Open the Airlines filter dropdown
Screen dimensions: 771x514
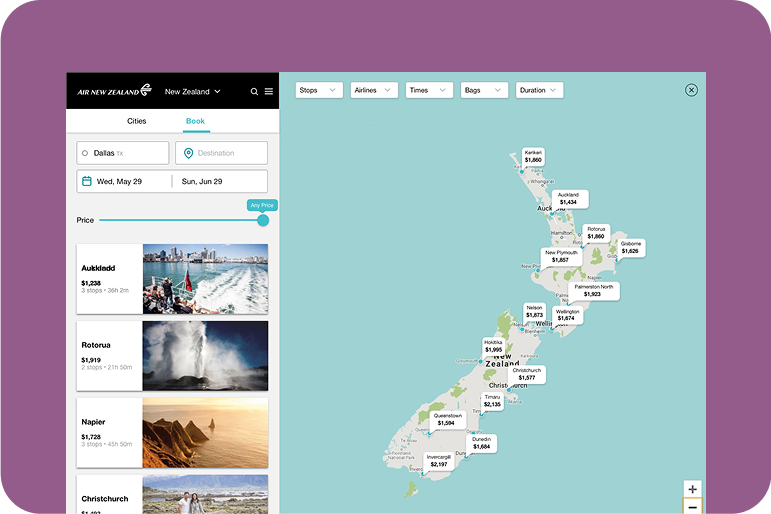pyautogui.click(x=374, y=90)
